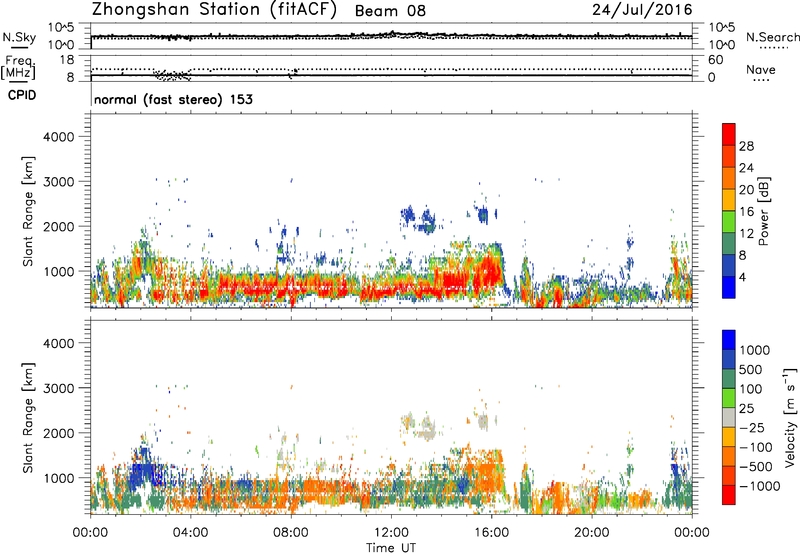800x554 pixels.
Task: Pick the red top segment of Power color bar
Action: pyautogui.click(x=729, y=134)
